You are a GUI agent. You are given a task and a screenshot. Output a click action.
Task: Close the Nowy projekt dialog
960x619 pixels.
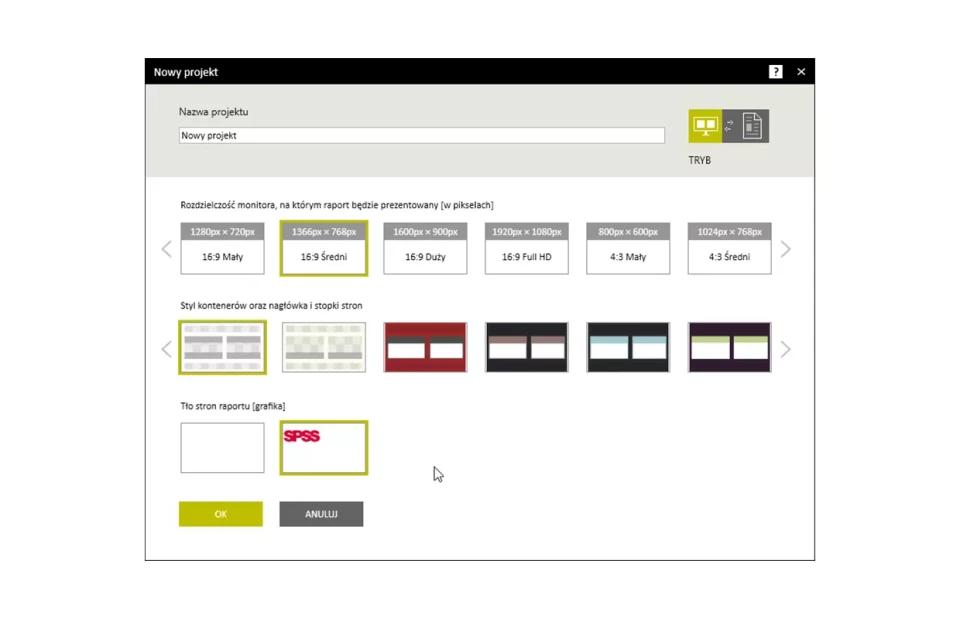tap(801, 72)
